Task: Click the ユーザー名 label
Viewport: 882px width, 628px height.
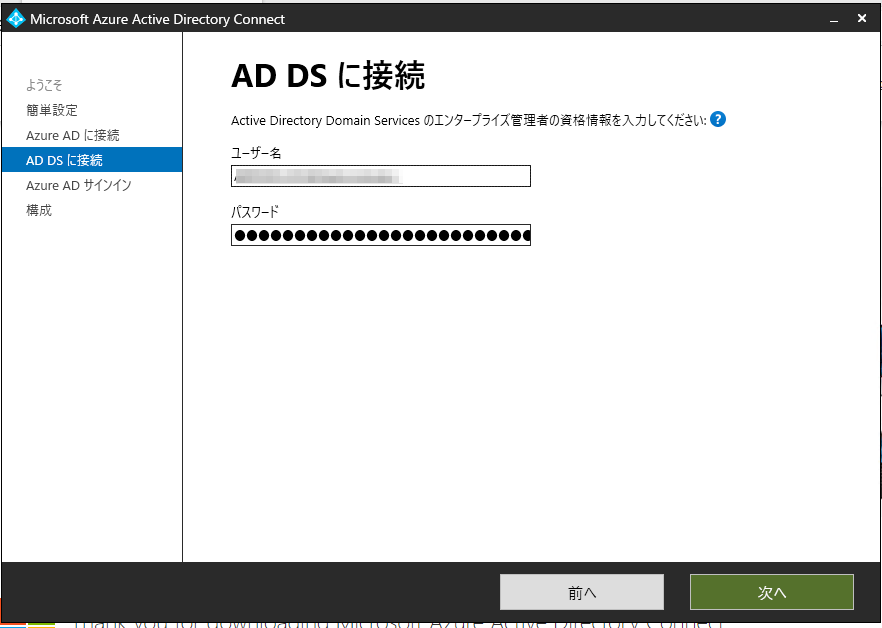Action: click(256, 153)
